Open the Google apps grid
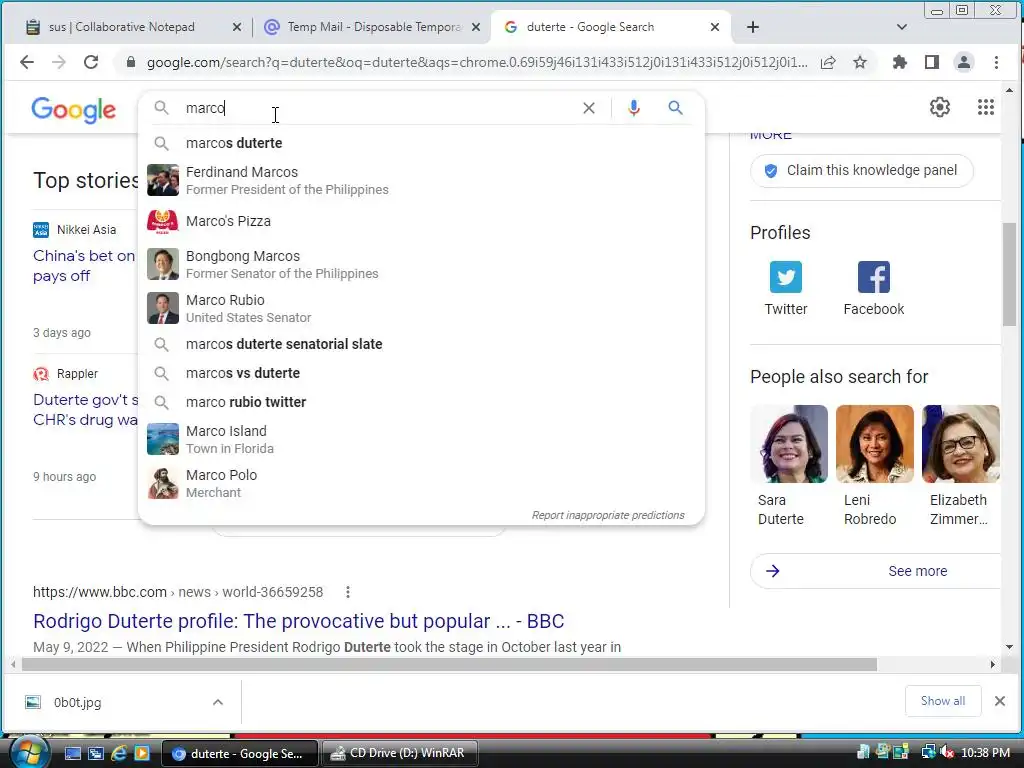Image resolution: width=1024 pixels, height=768 pixels. tap(985, 107)
